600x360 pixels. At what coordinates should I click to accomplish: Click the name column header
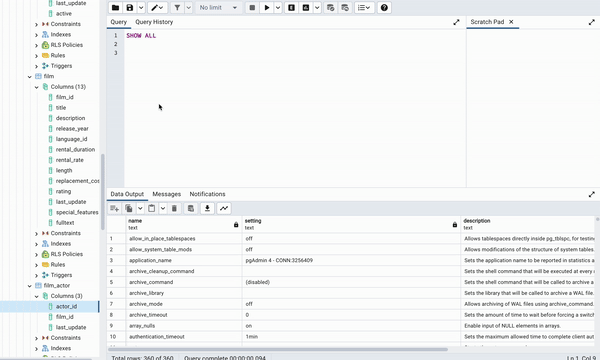pyautogui.click(x=184, y=224)
